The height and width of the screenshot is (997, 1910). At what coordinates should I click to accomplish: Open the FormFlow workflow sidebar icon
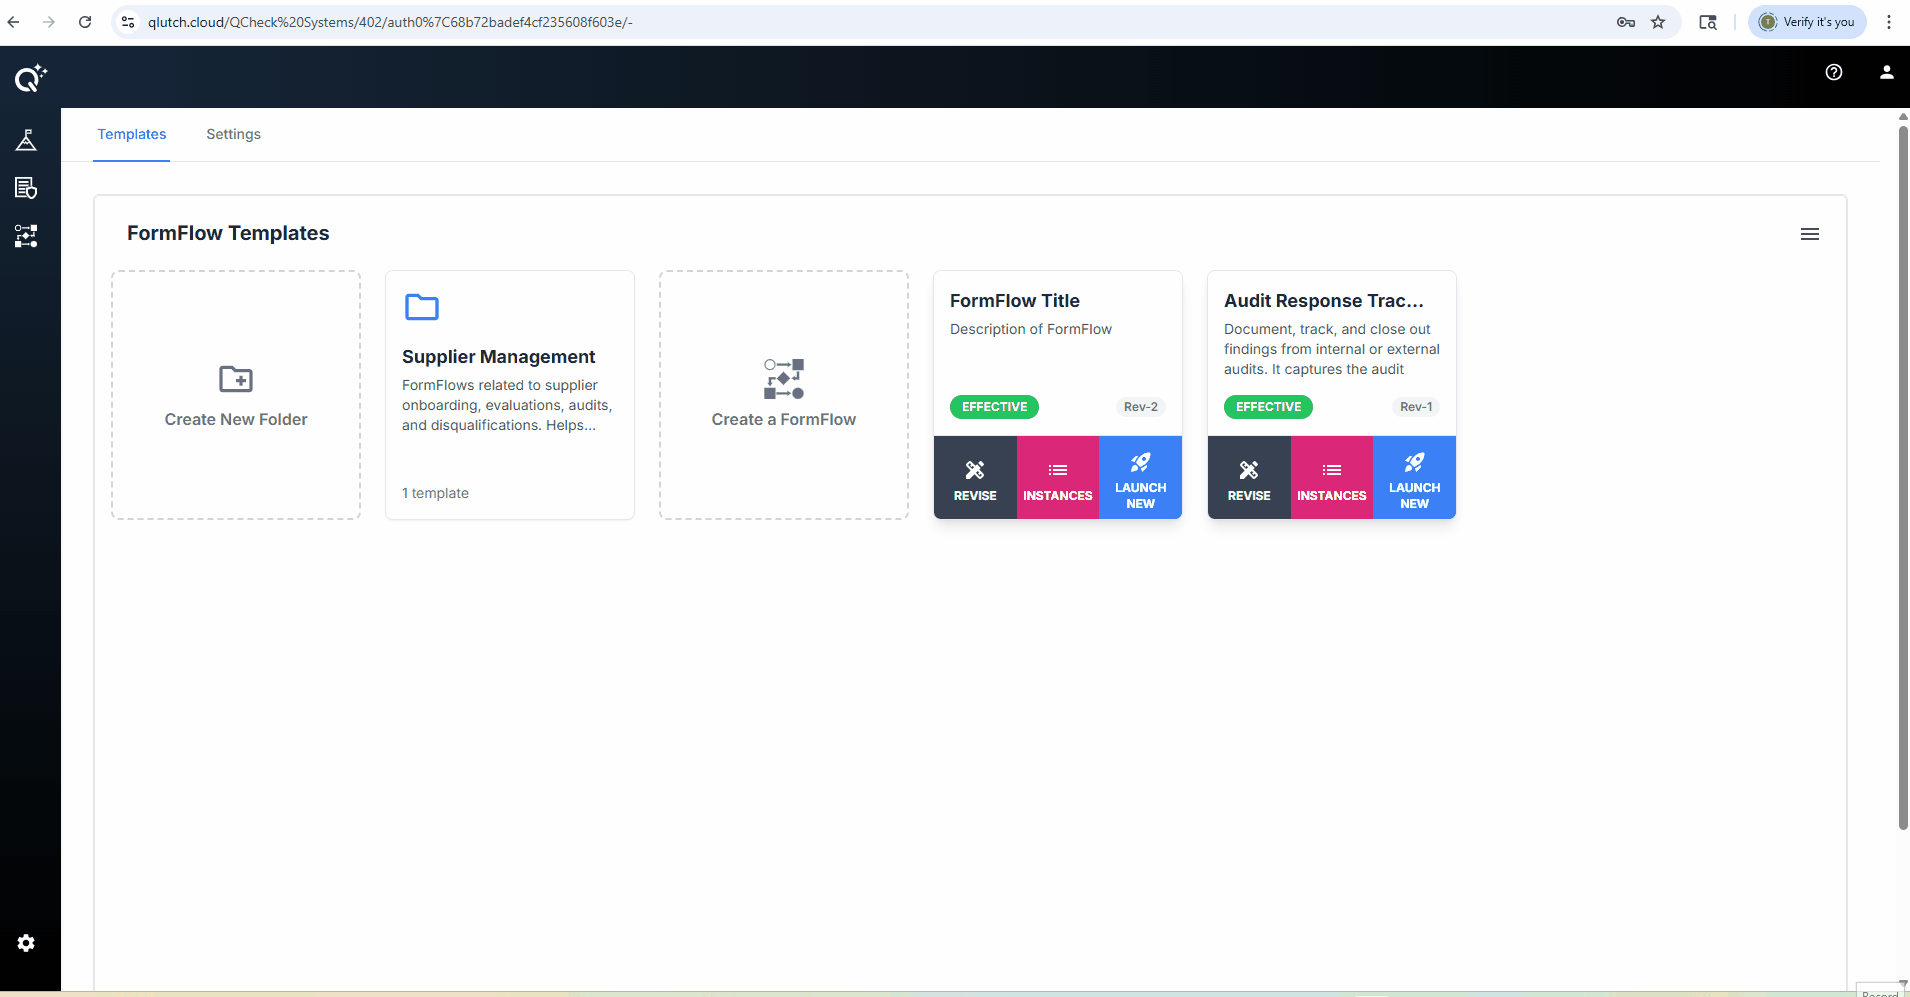pyautogui.click(x=26, y=236)
